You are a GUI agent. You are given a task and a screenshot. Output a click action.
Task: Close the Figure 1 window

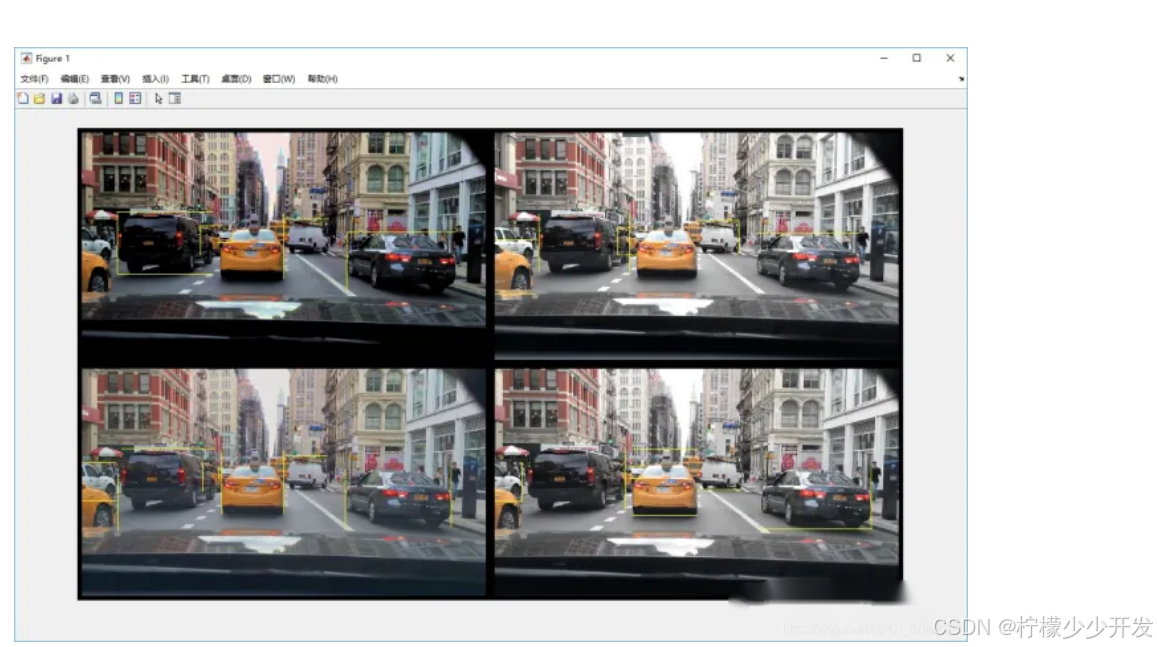[950, 58]
